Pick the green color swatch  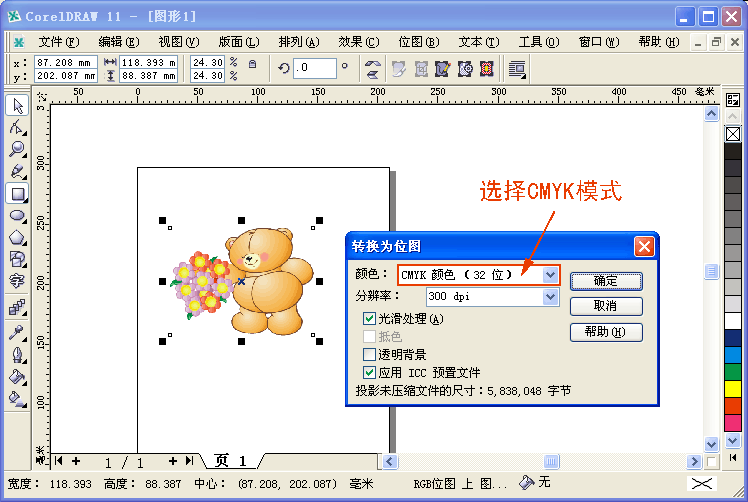click(733, 372)
